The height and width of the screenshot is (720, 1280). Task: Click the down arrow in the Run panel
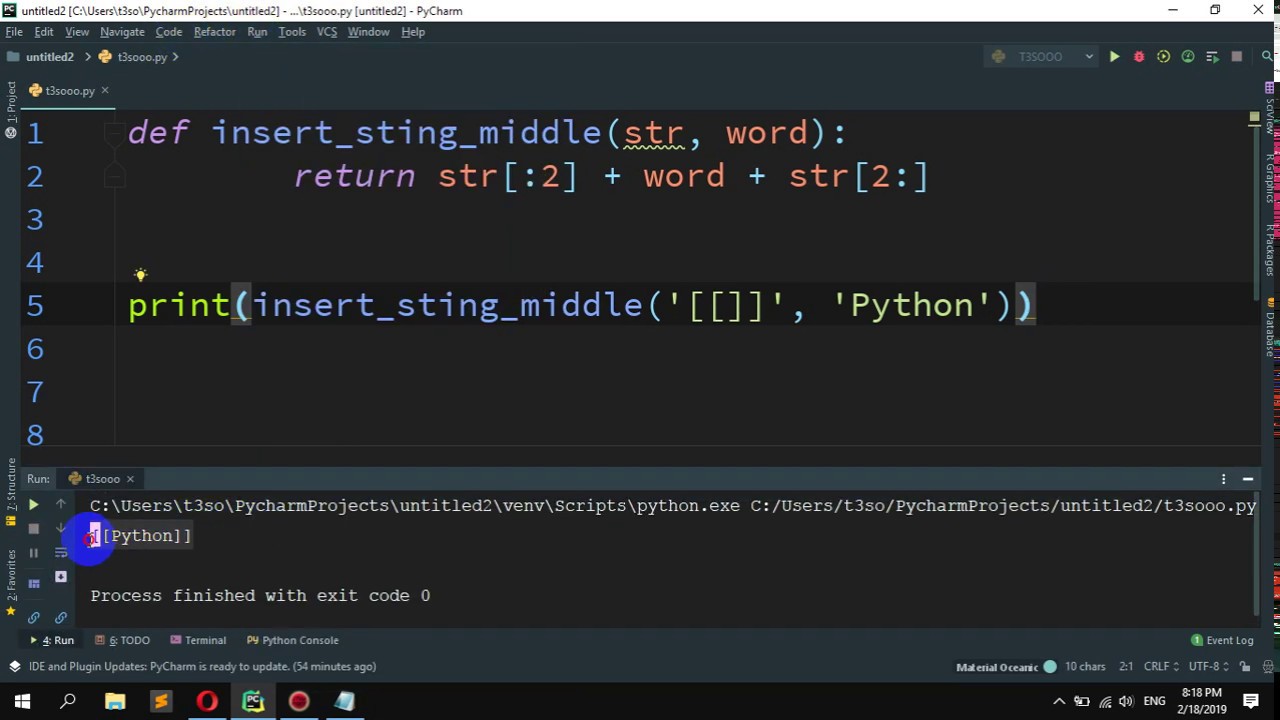[61, 529]
